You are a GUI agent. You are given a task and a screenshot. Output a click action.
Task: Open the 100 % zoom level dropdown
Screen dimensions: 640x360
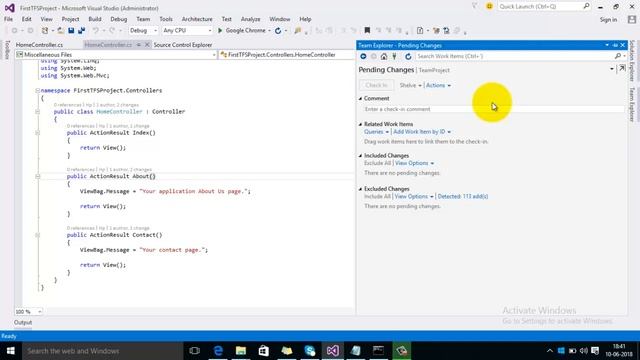[x=28, y=312]
